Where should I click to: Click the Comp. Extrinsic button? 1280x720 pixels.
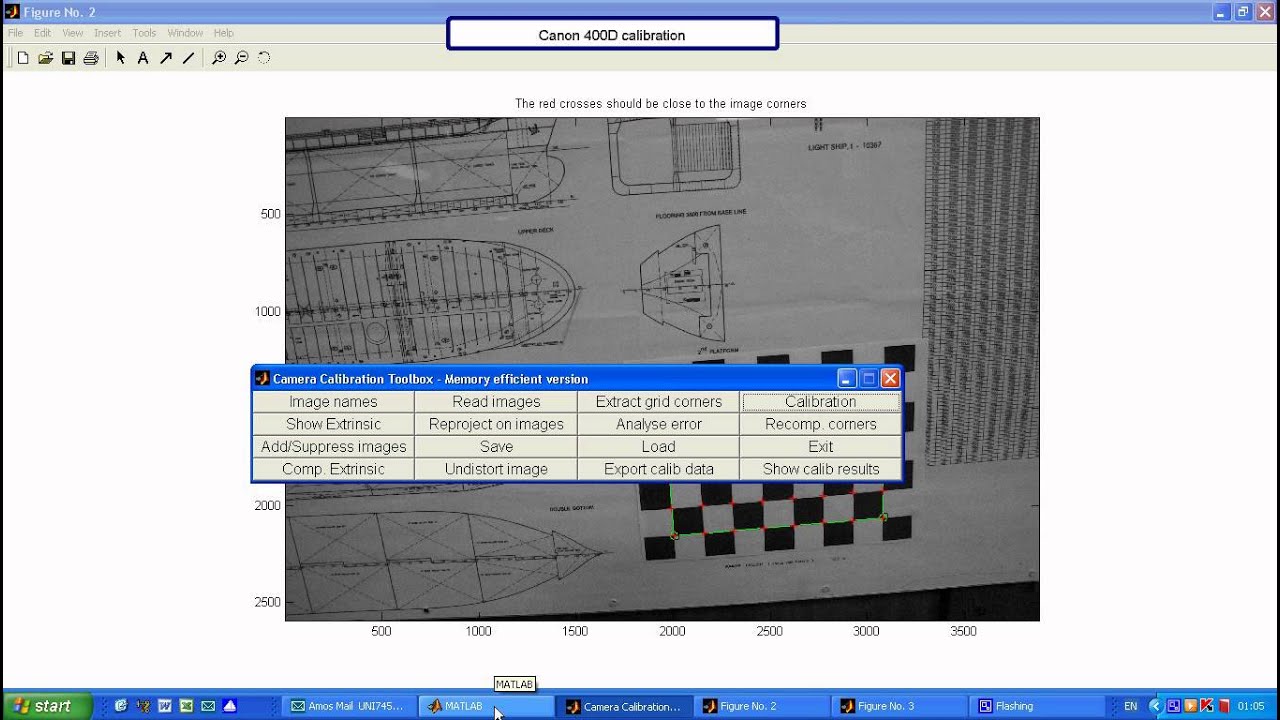[333, 469]
